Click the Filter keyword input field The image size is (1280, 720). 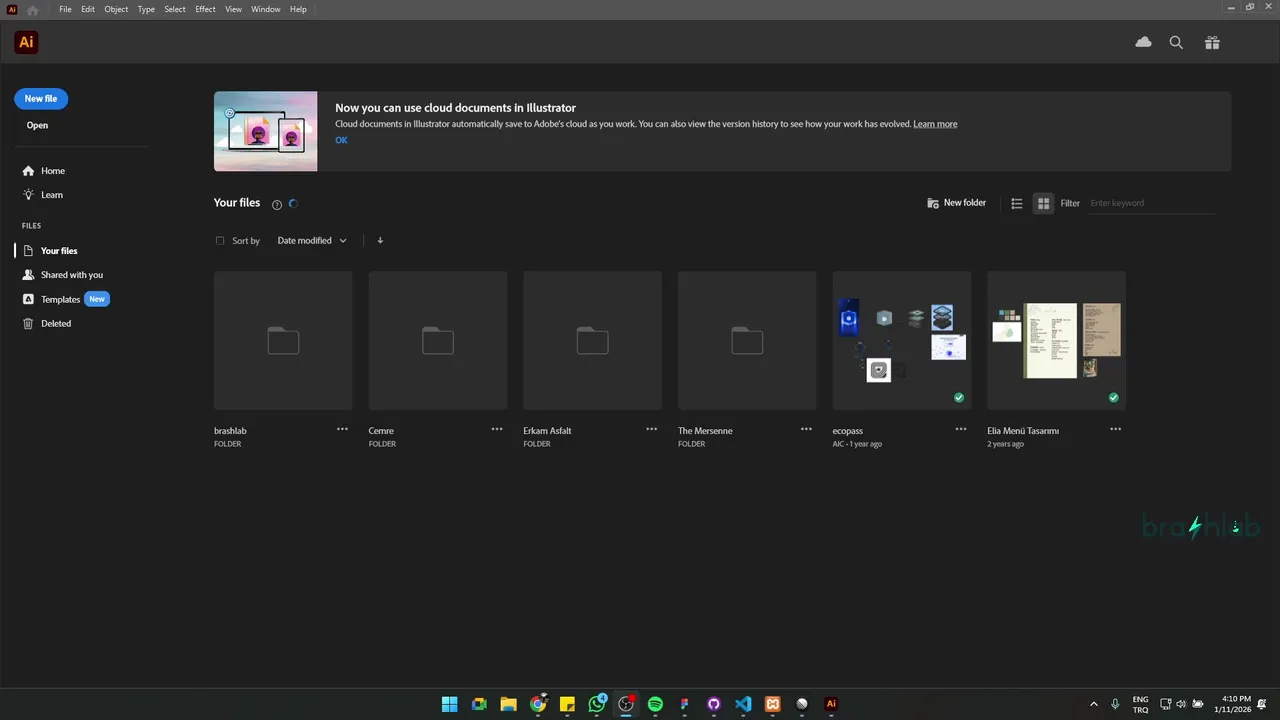(1152, 203)
